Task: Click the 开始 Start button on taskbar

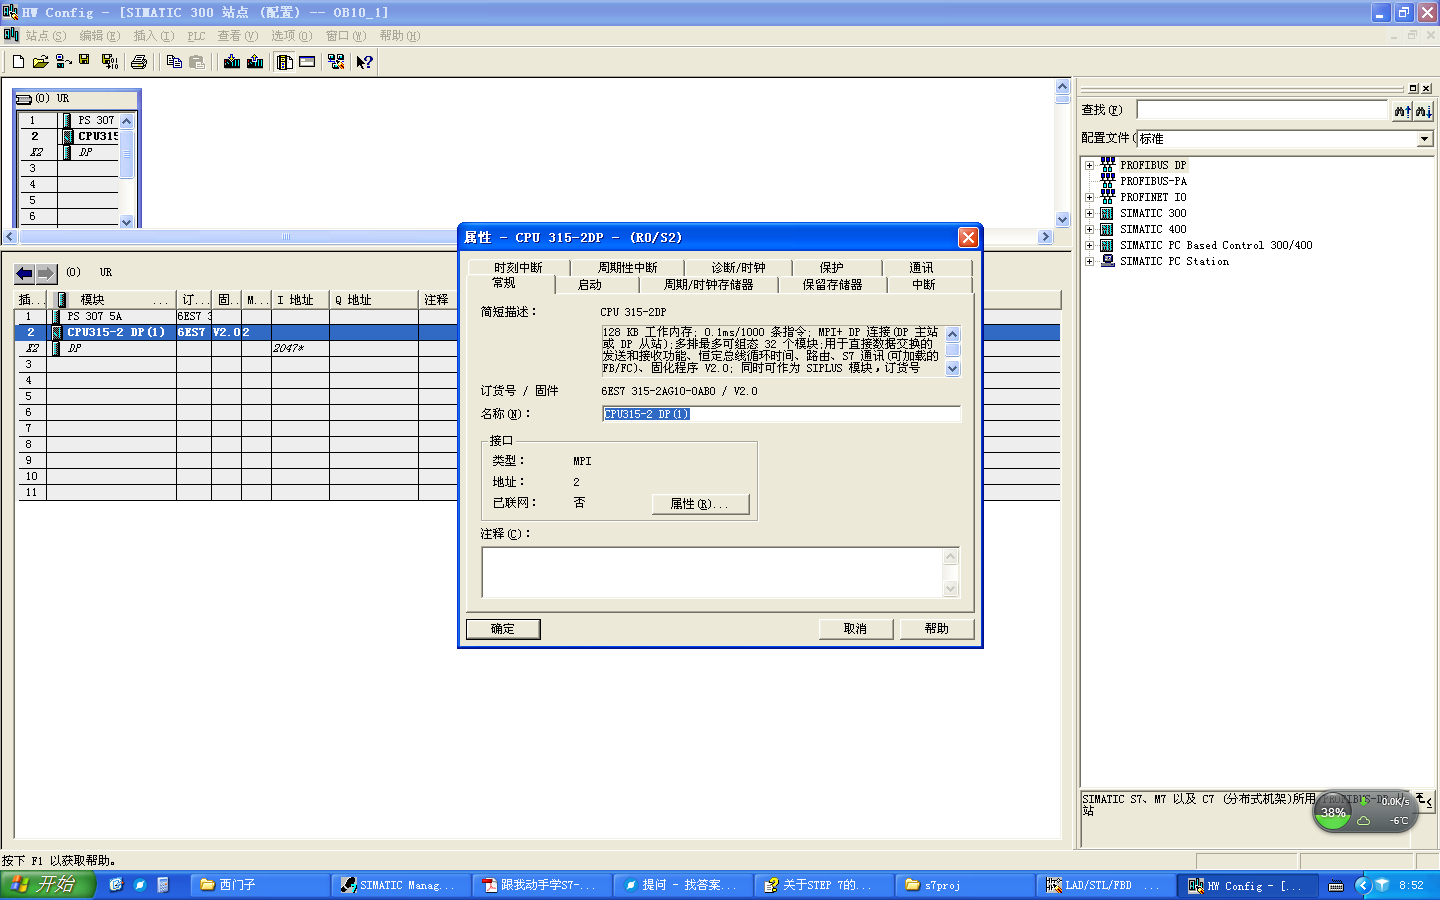Action: pos(47,885)
